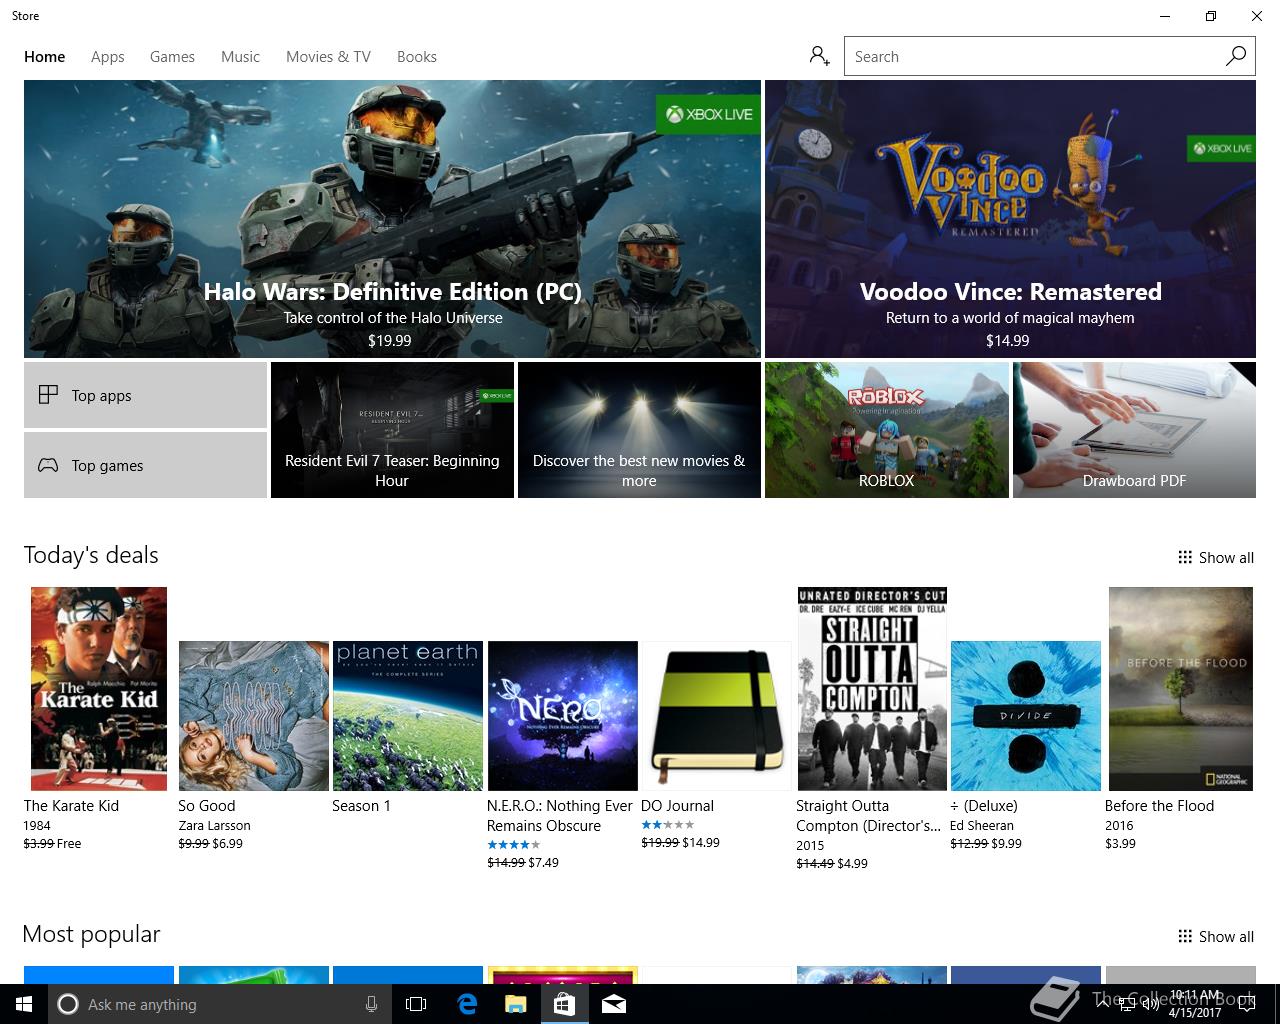The image size is (1280, 1024).
Task: Click Zara Larsson artist name
Action: [214, 826]
